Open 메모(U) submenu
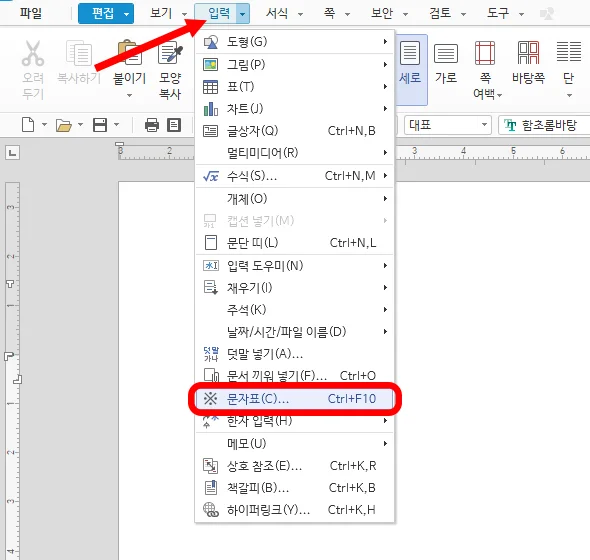Viewport: 590px width, 560px height. pos(295,443)
